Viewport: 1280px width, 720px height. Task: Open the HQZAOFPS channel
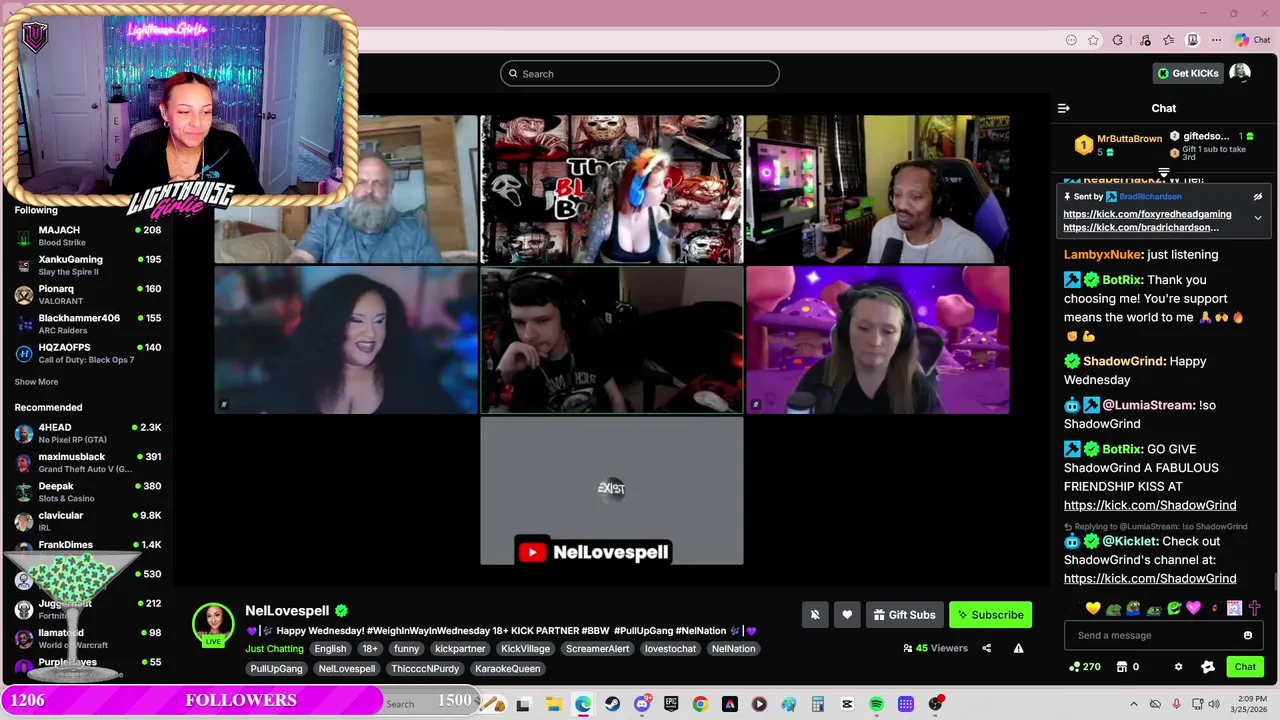pos(88,353)
